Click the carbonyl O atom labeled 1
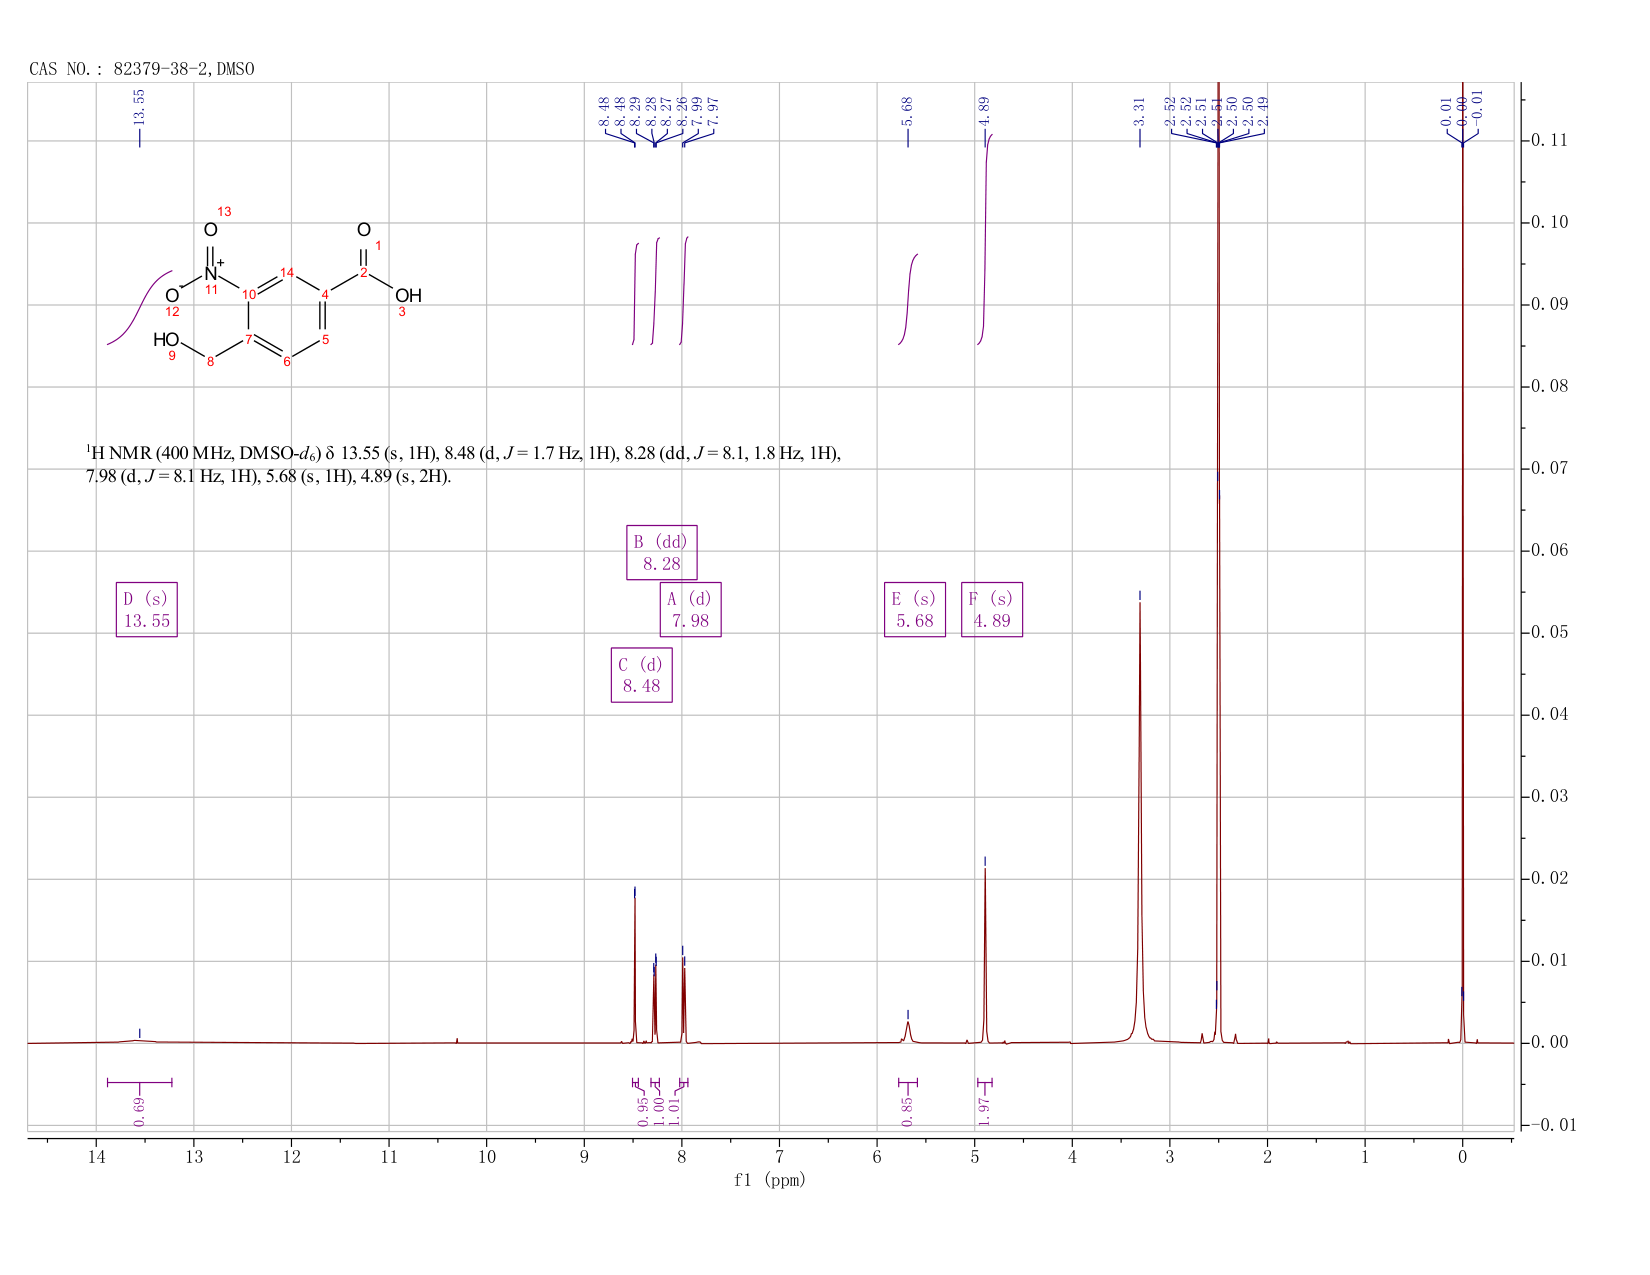The height and width of the screenshot is (1275, 1650). point(363,231)
